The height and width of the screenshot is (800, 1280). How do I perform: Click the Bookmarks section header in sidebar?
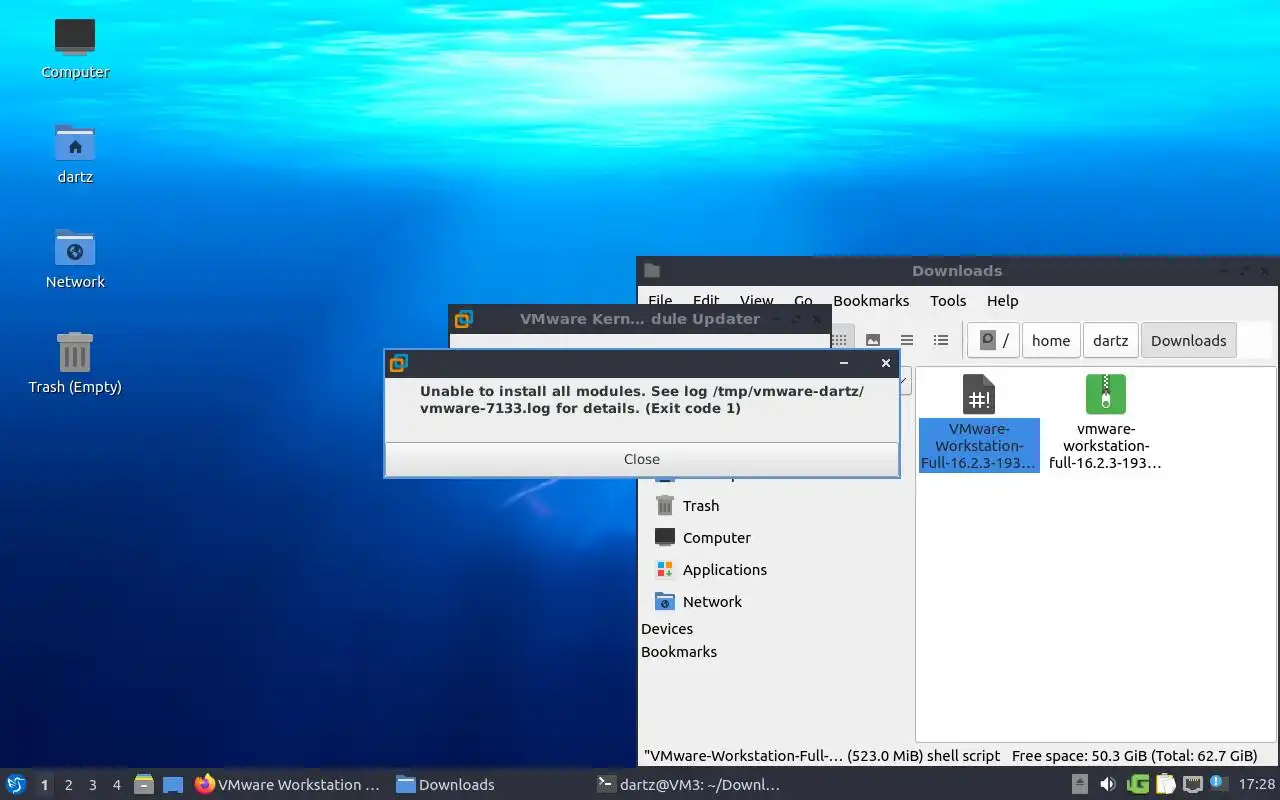click(x=679, y=652)
